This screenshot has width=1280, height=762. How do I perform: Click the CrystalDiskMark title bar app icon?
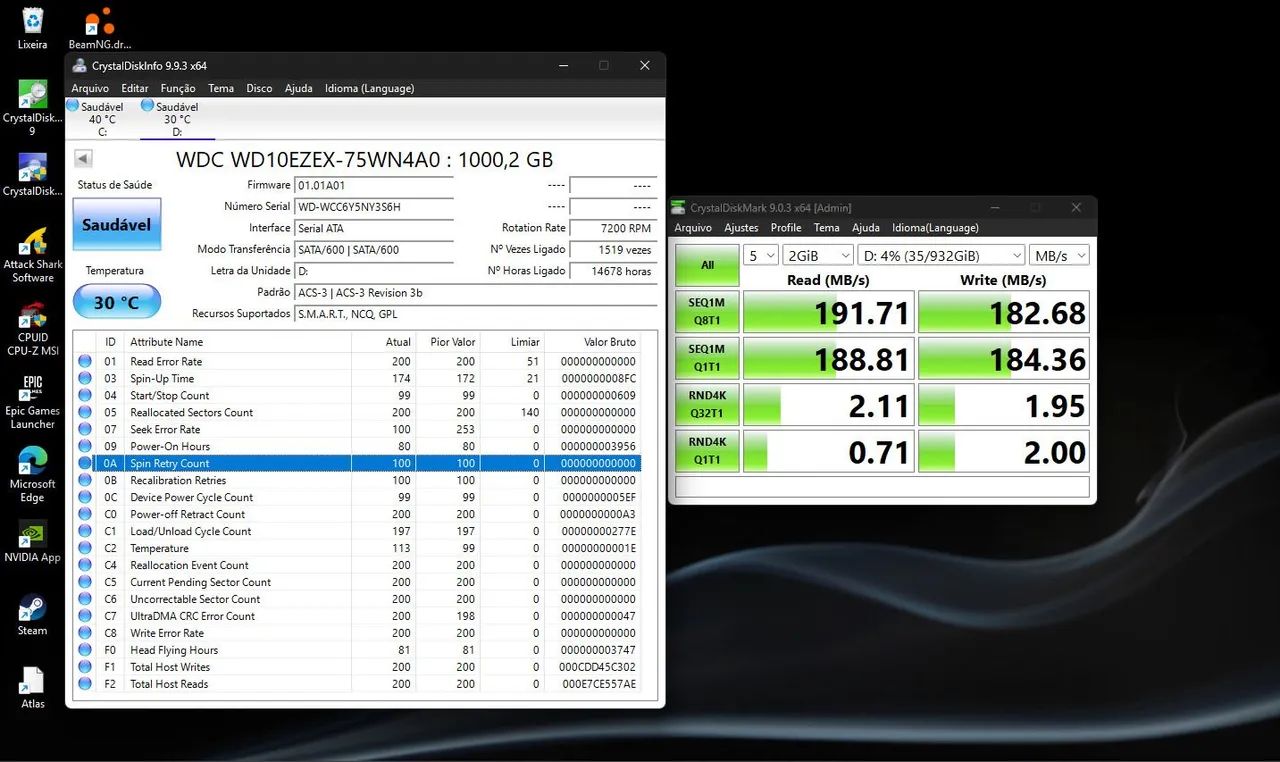pyautogui.click(x=680, y=208)
